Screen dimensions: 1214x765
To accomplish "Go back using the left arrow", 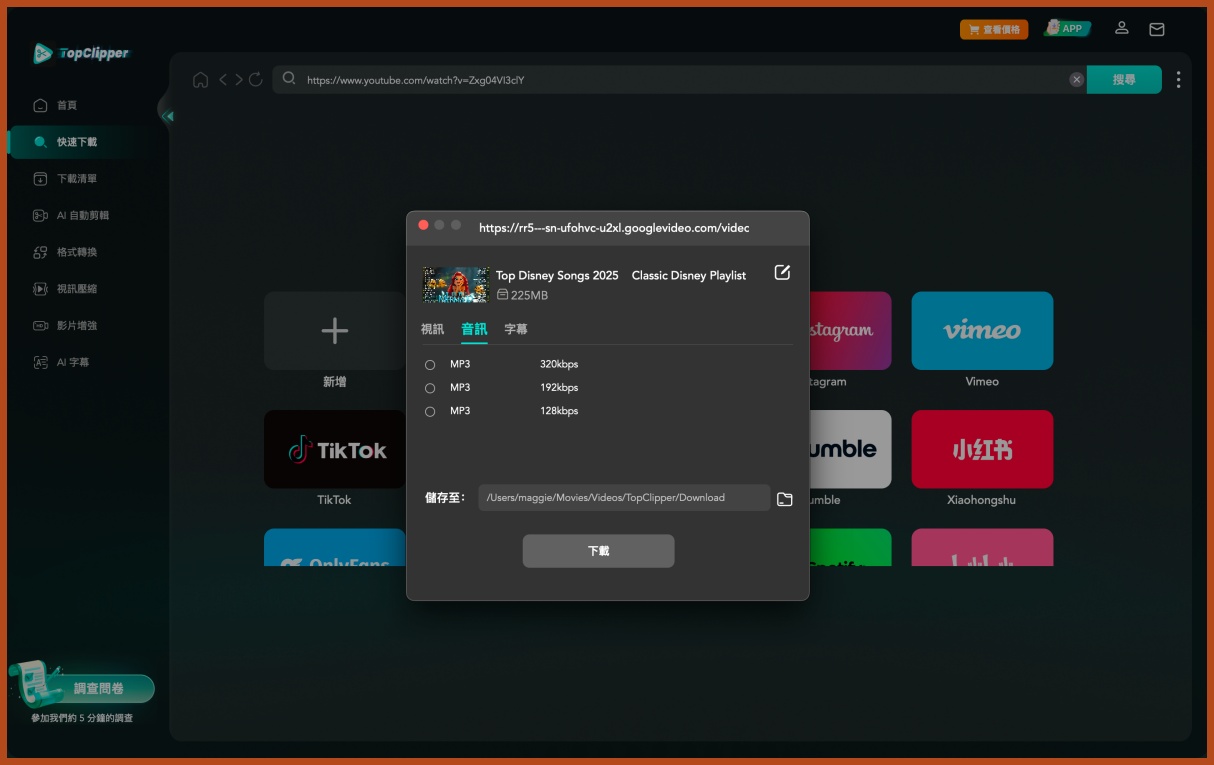I will click(x=224, y=80).
